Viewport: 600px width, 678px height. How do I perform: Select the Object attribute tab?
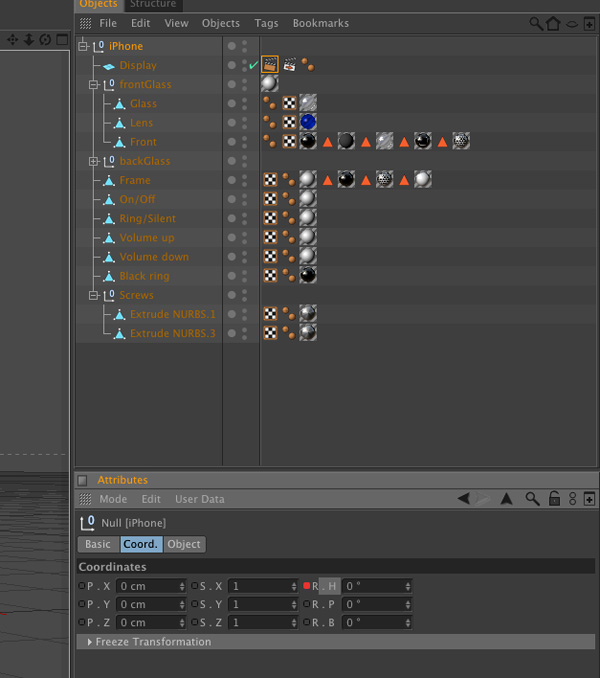tap(185, 544)
